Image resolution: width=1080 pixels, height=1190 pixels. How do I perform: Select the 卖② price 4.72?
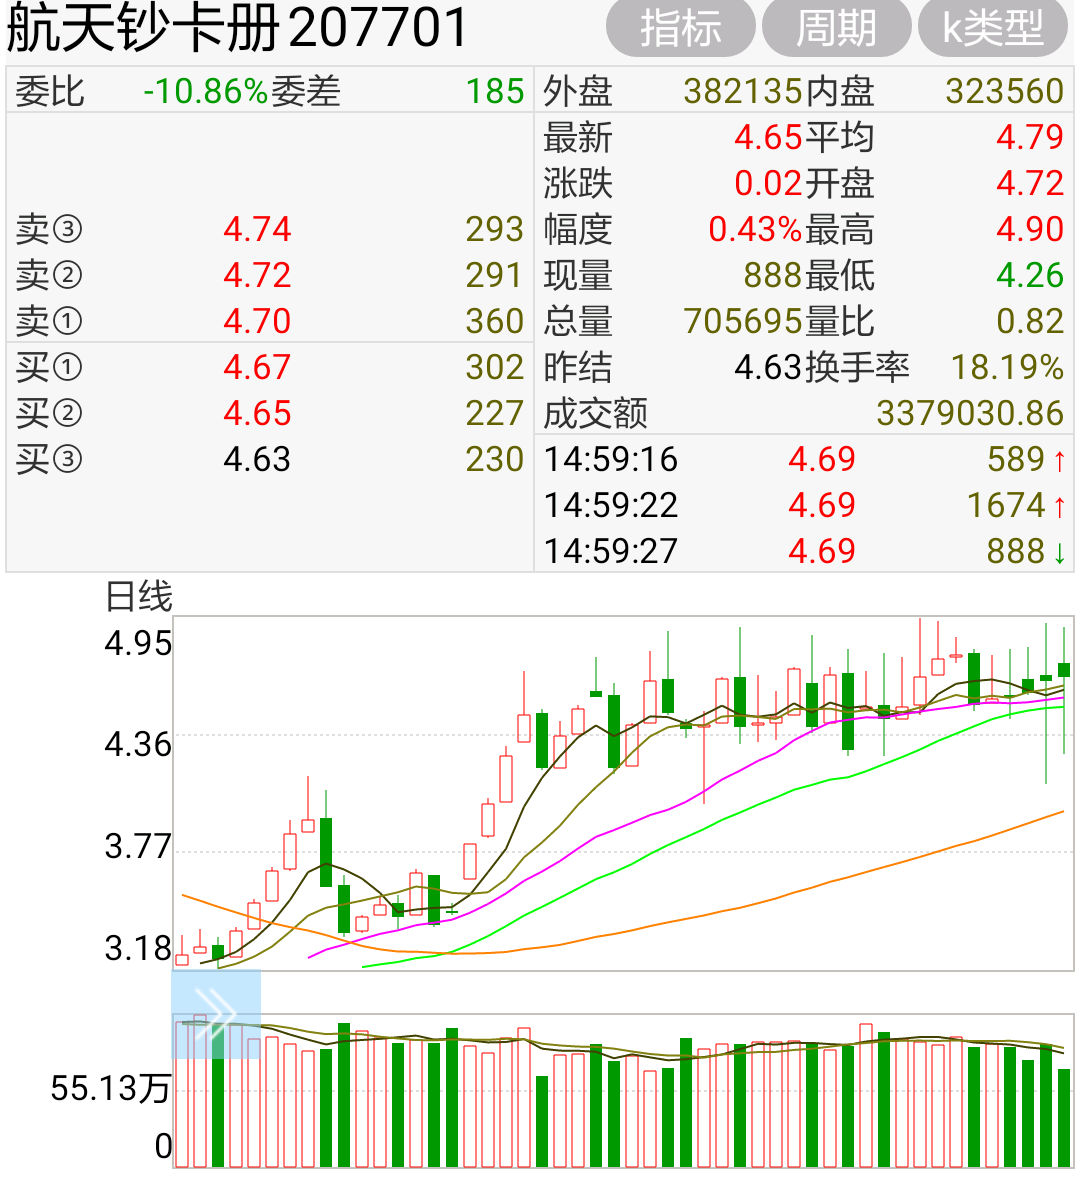point(257,275)
